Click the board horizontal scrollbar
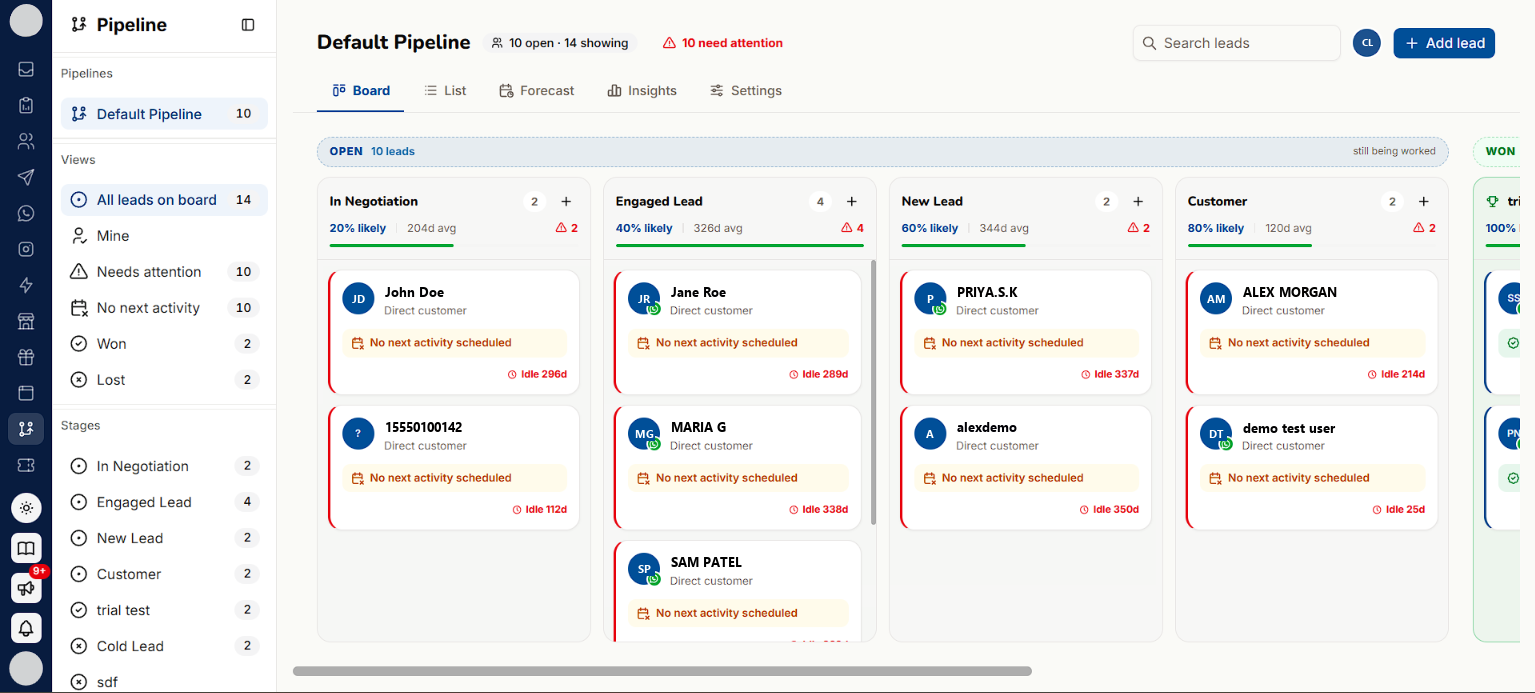Screen dimensions: 1535x693 tap(662, 671)
